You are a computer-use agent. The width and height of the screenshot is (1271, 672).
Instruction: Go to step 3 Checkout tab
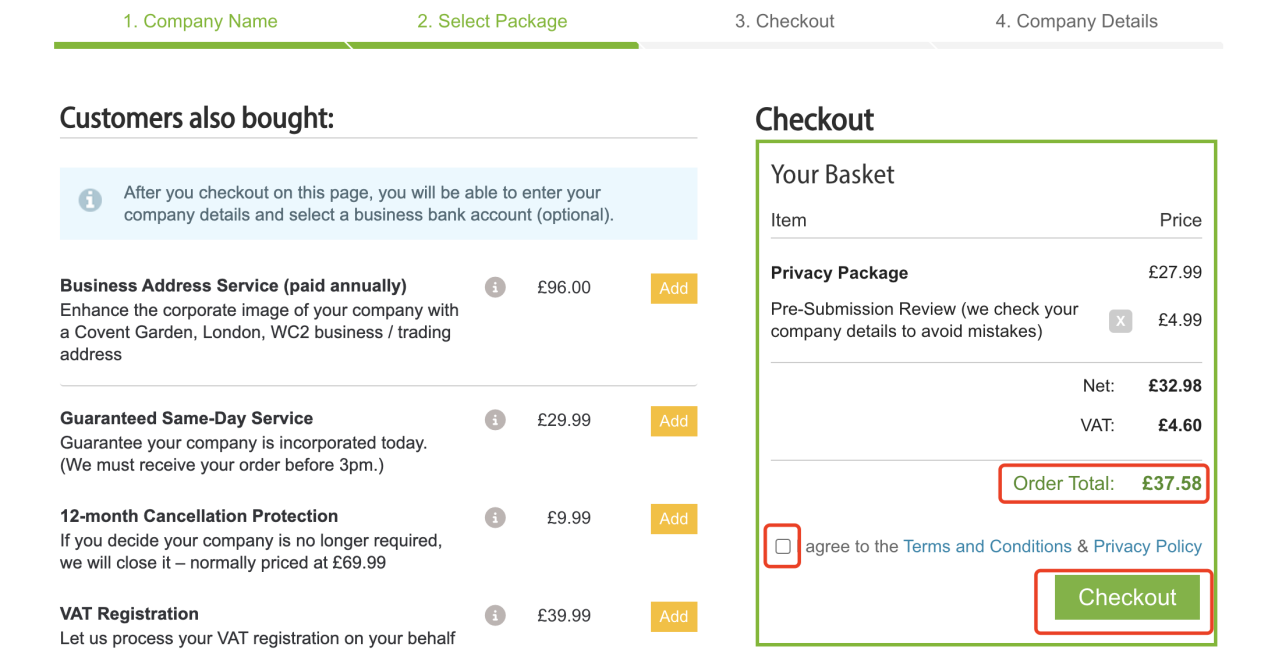(785, 22)
